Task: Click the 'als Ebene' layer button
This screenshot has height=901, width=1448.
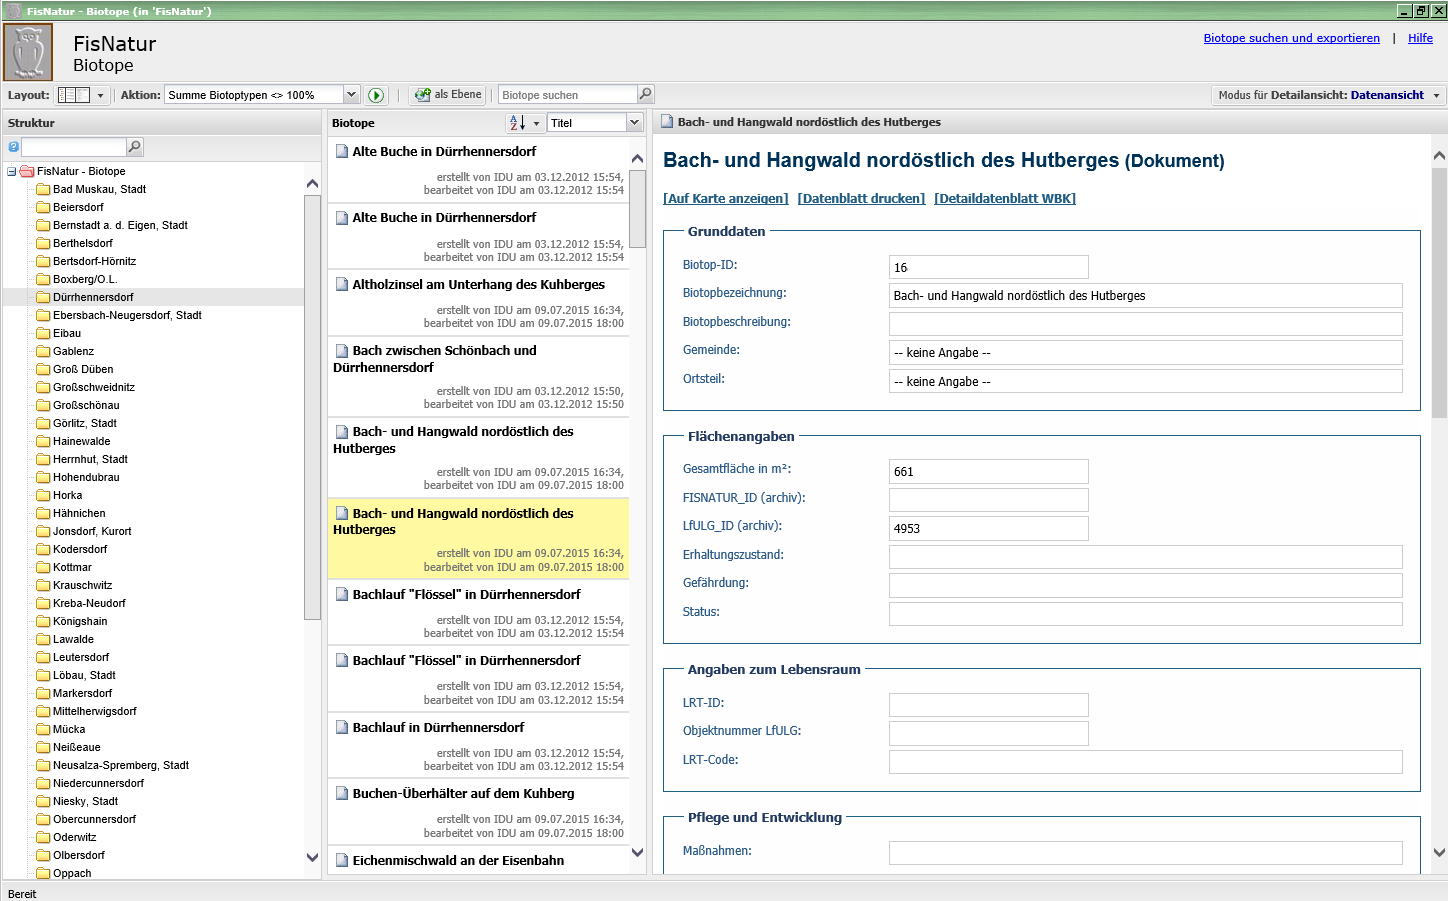Action: [448, 94]
